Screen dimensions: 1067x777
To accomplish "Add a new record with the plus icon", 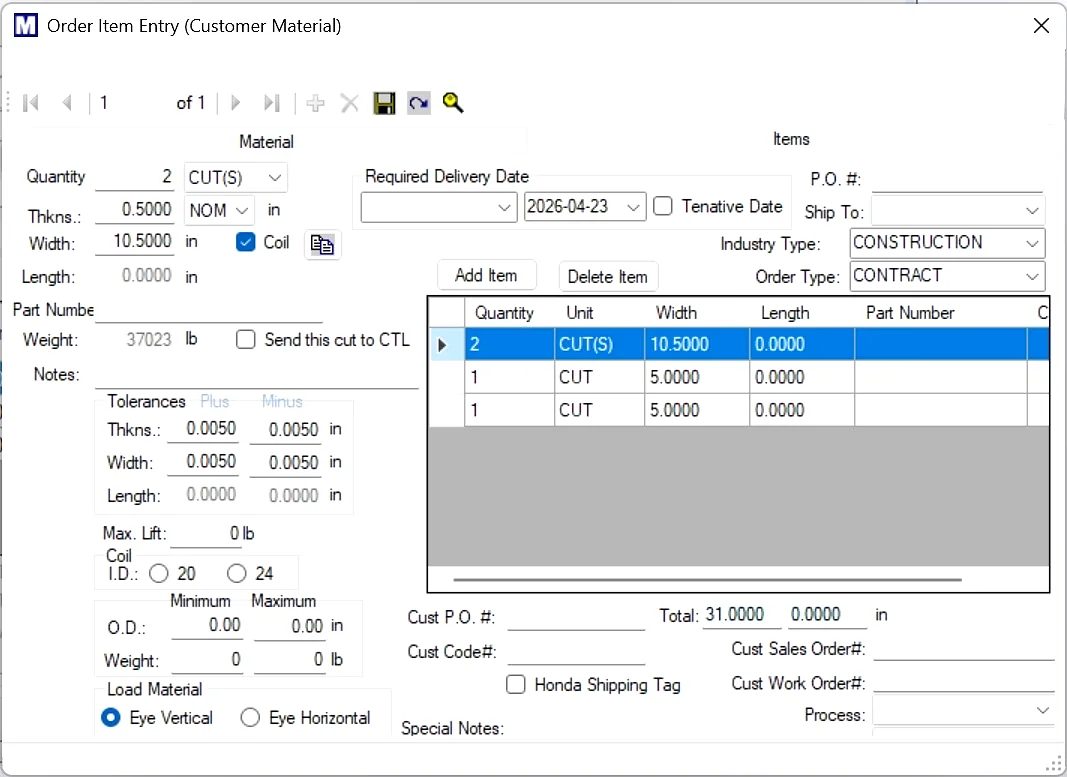I will click(315, 102).
